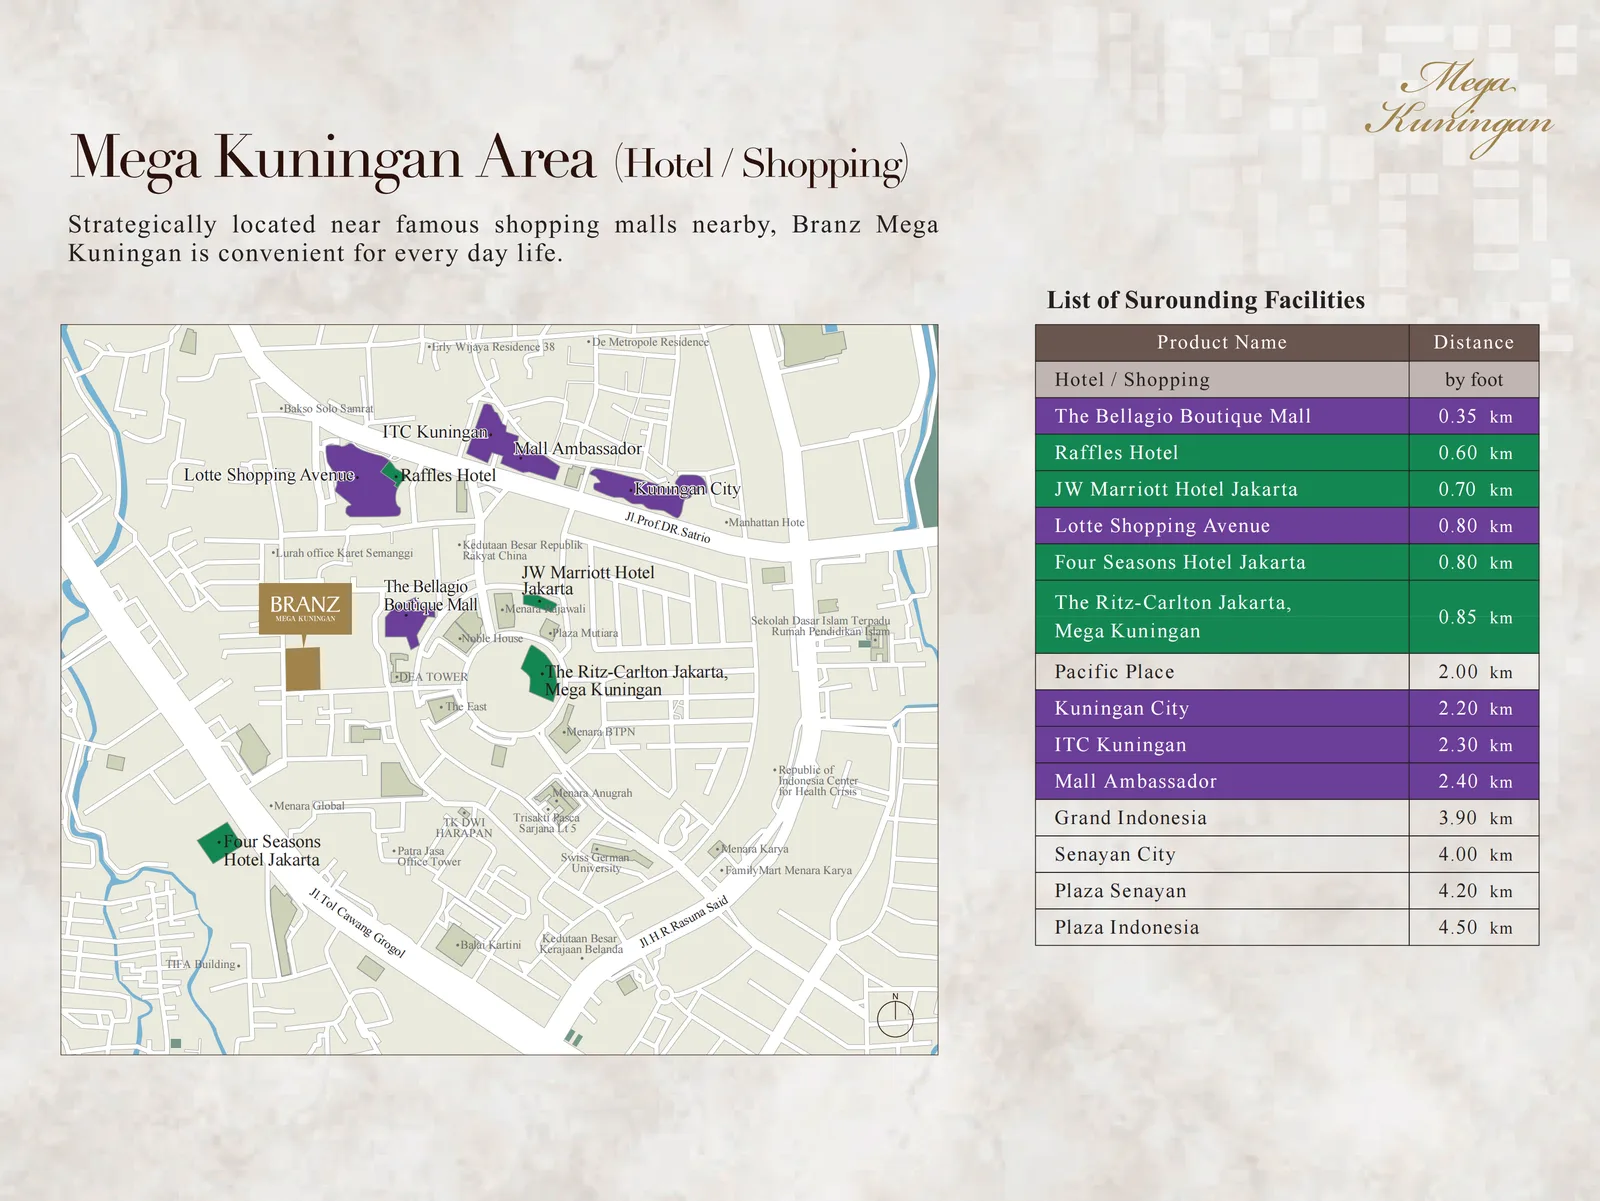
Task: Click 'DEA TOWER' label on map
Action: coord(432,677)
